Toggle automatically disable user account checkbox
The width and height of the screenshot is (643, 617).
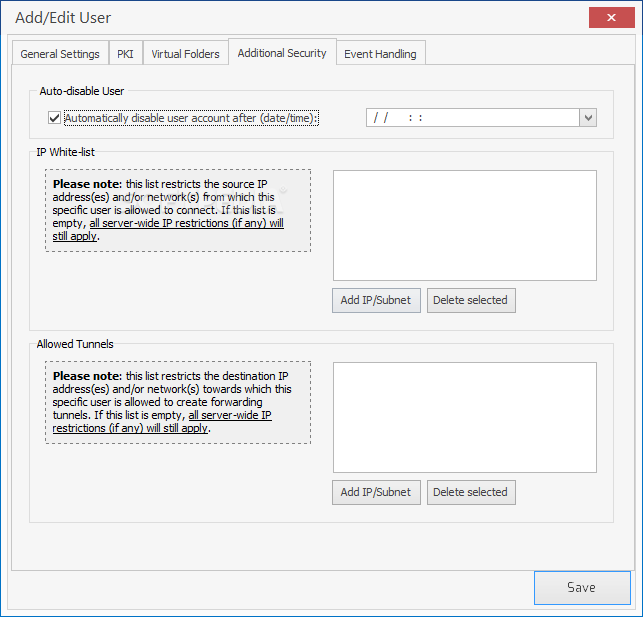pyautogui.click(x=54, y=118)
